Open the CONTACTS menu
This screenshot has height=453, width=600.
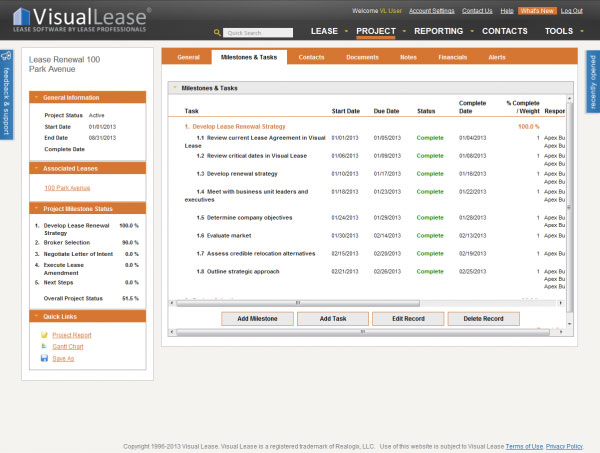[505, 31]
